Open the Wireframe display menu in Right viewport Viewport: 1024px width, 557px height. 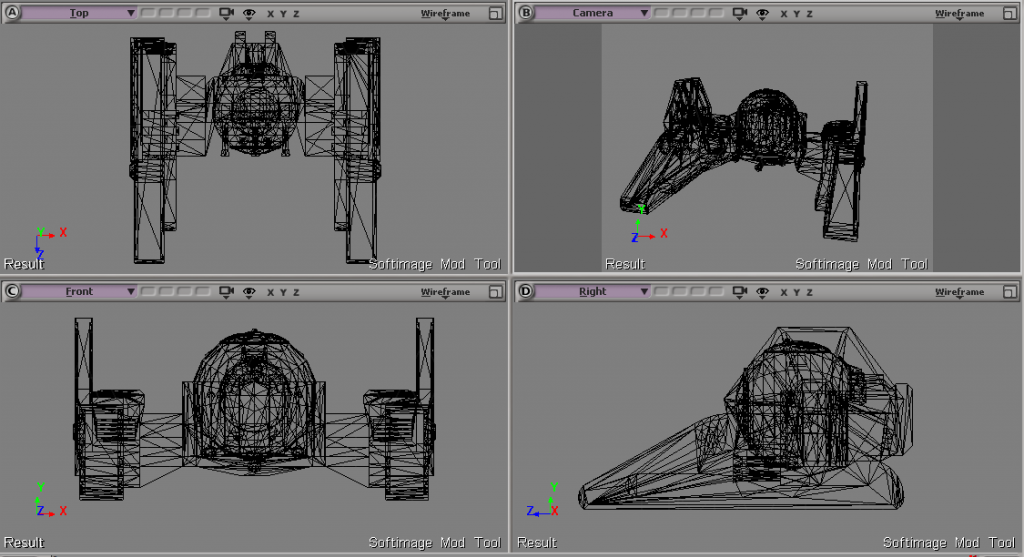[959, 293]
